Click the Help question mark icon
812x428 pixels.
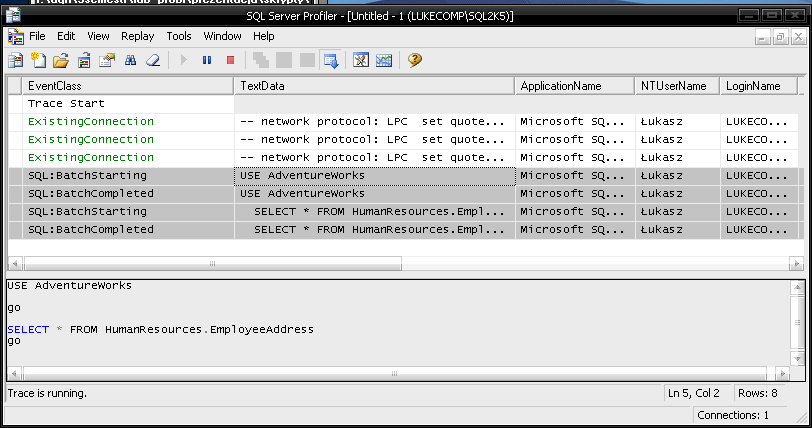pyautogui.click(x=414, y=60)
